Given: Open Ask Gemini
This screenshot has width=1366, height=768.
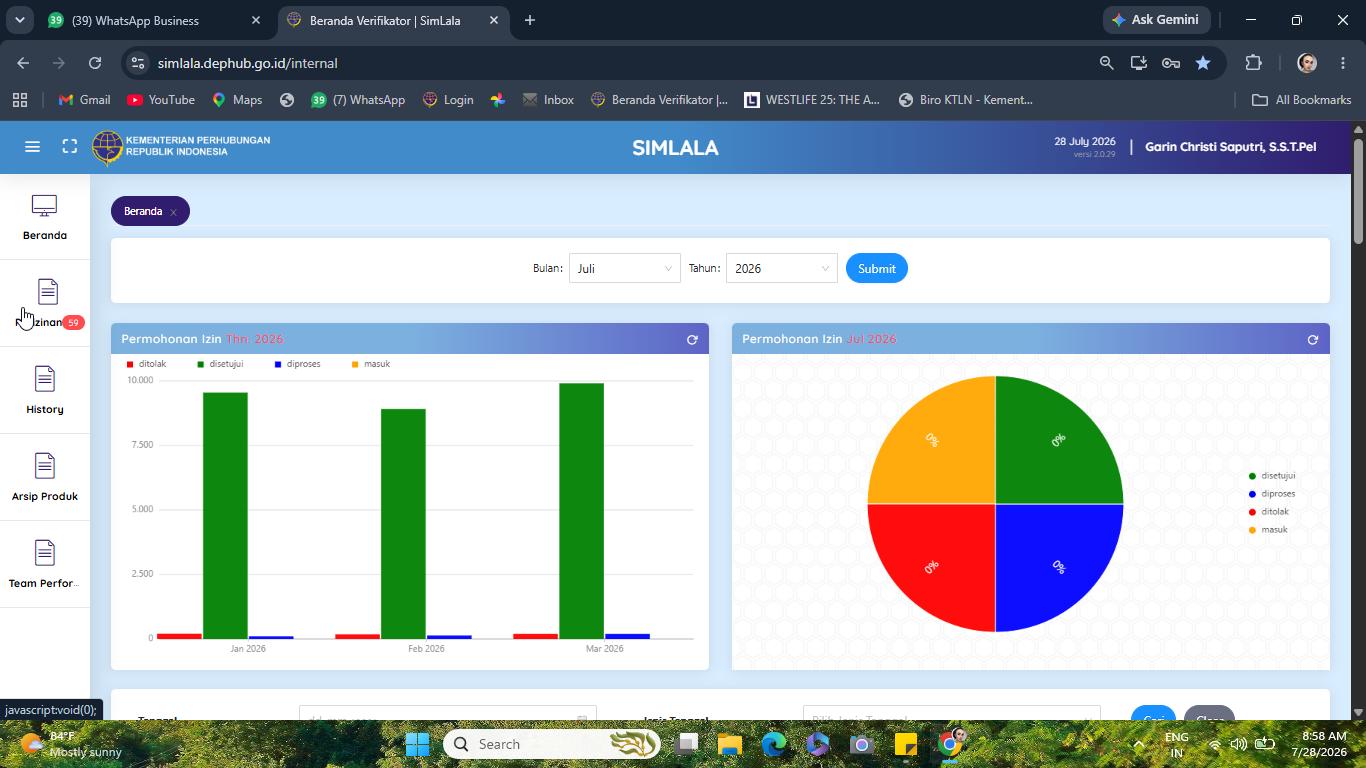Looking at the screenshot, I should tap(1157, 20).
